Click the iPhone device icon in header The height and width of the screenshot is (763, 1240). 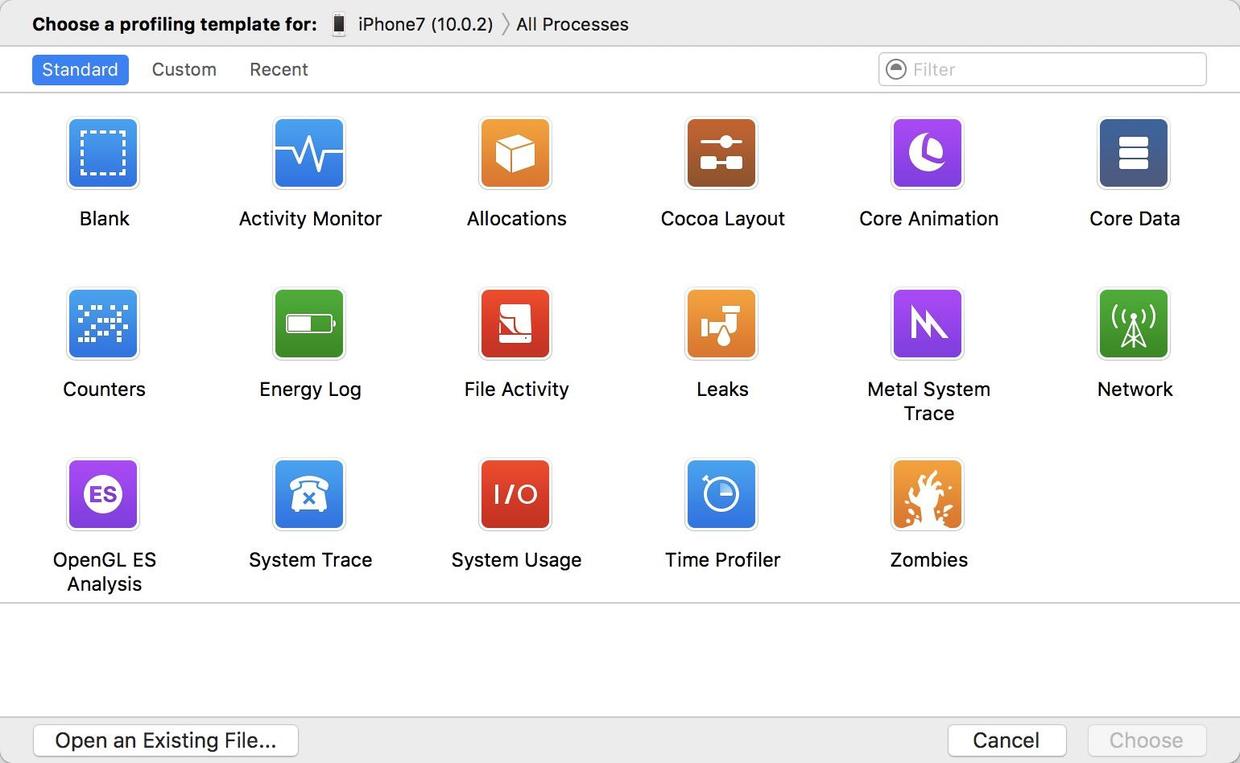click(x=340, y=24)
